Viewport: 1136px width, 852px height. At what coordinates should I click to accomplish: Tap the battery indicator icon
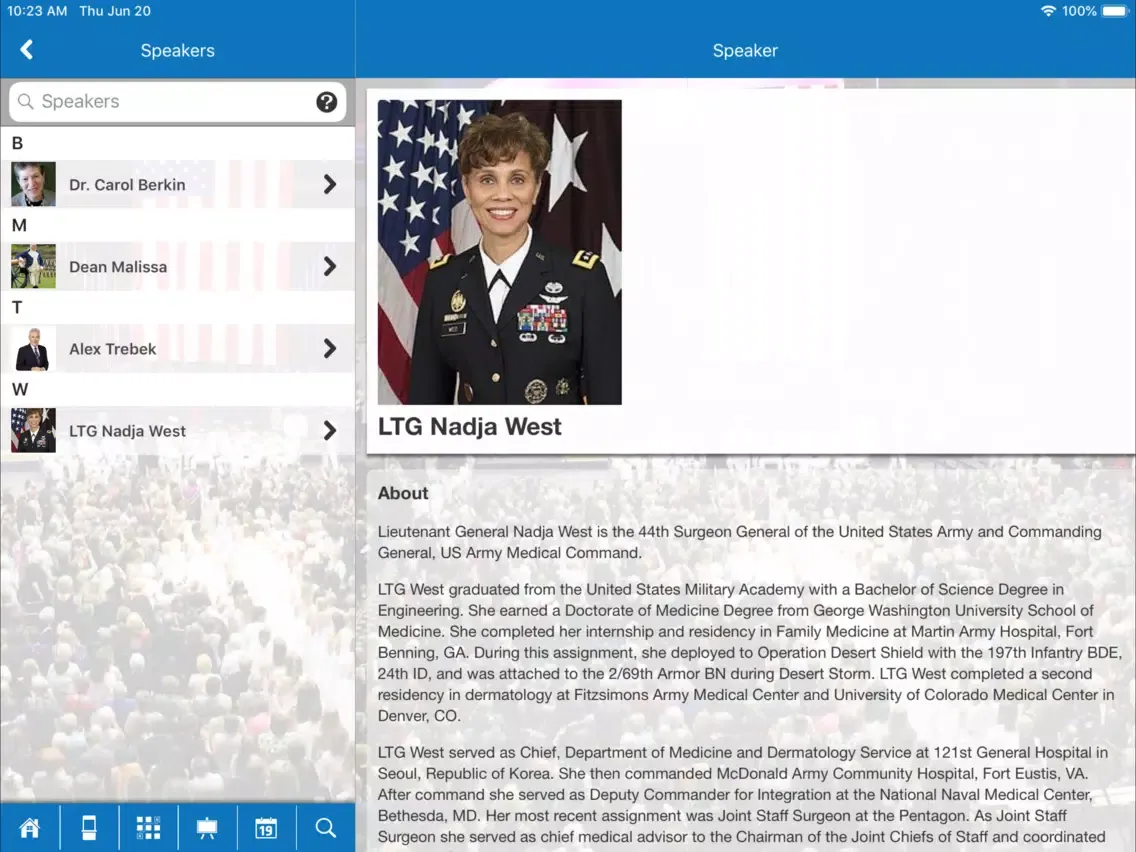1116,11
